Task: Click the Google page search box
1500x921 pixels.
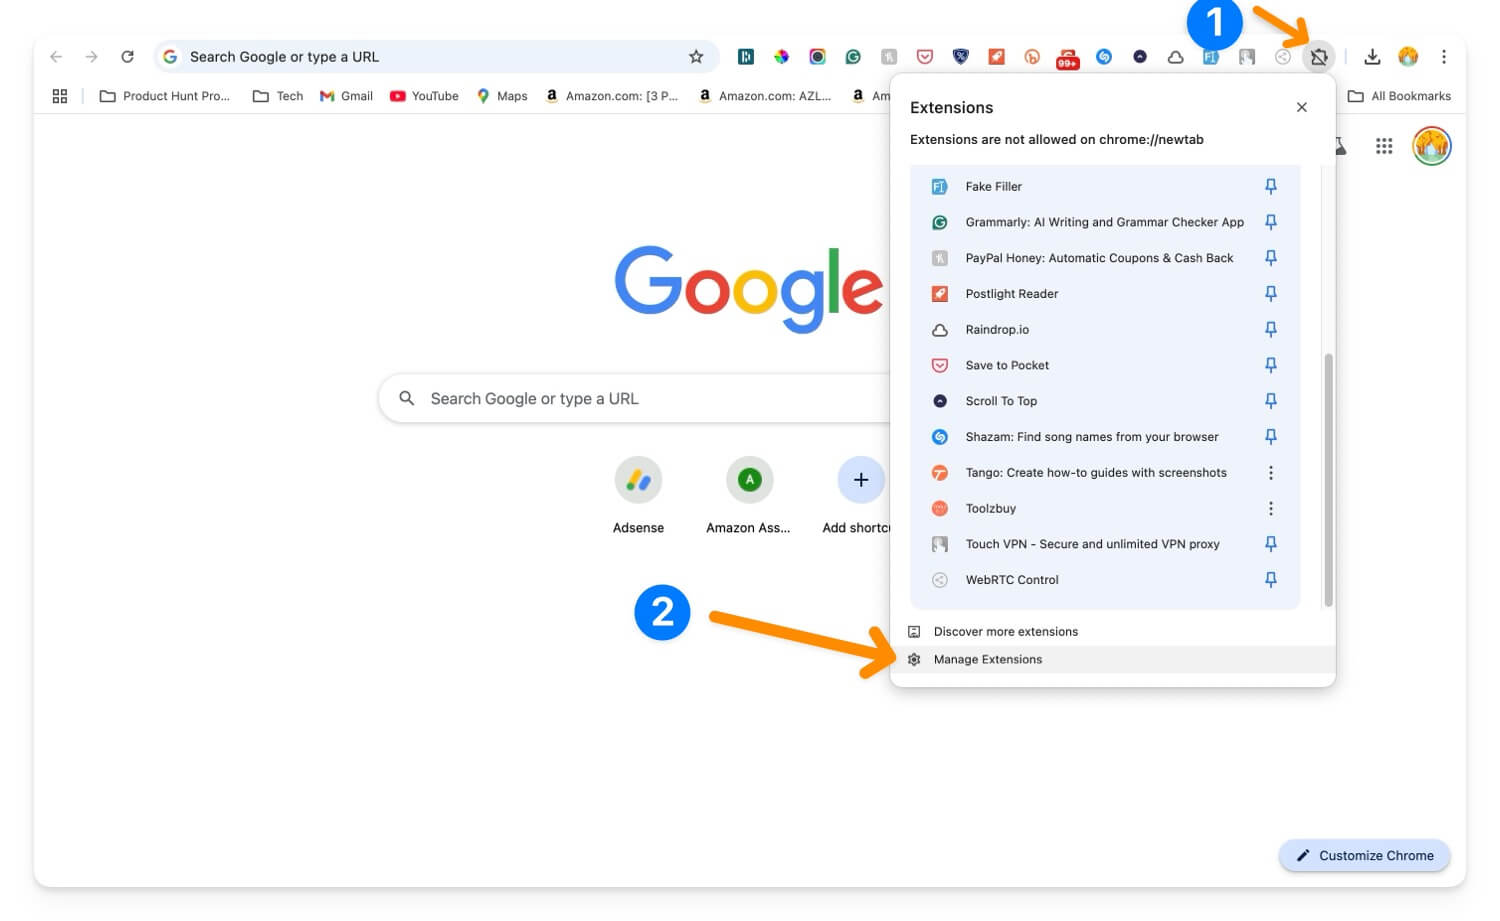Action: [634, 399]
